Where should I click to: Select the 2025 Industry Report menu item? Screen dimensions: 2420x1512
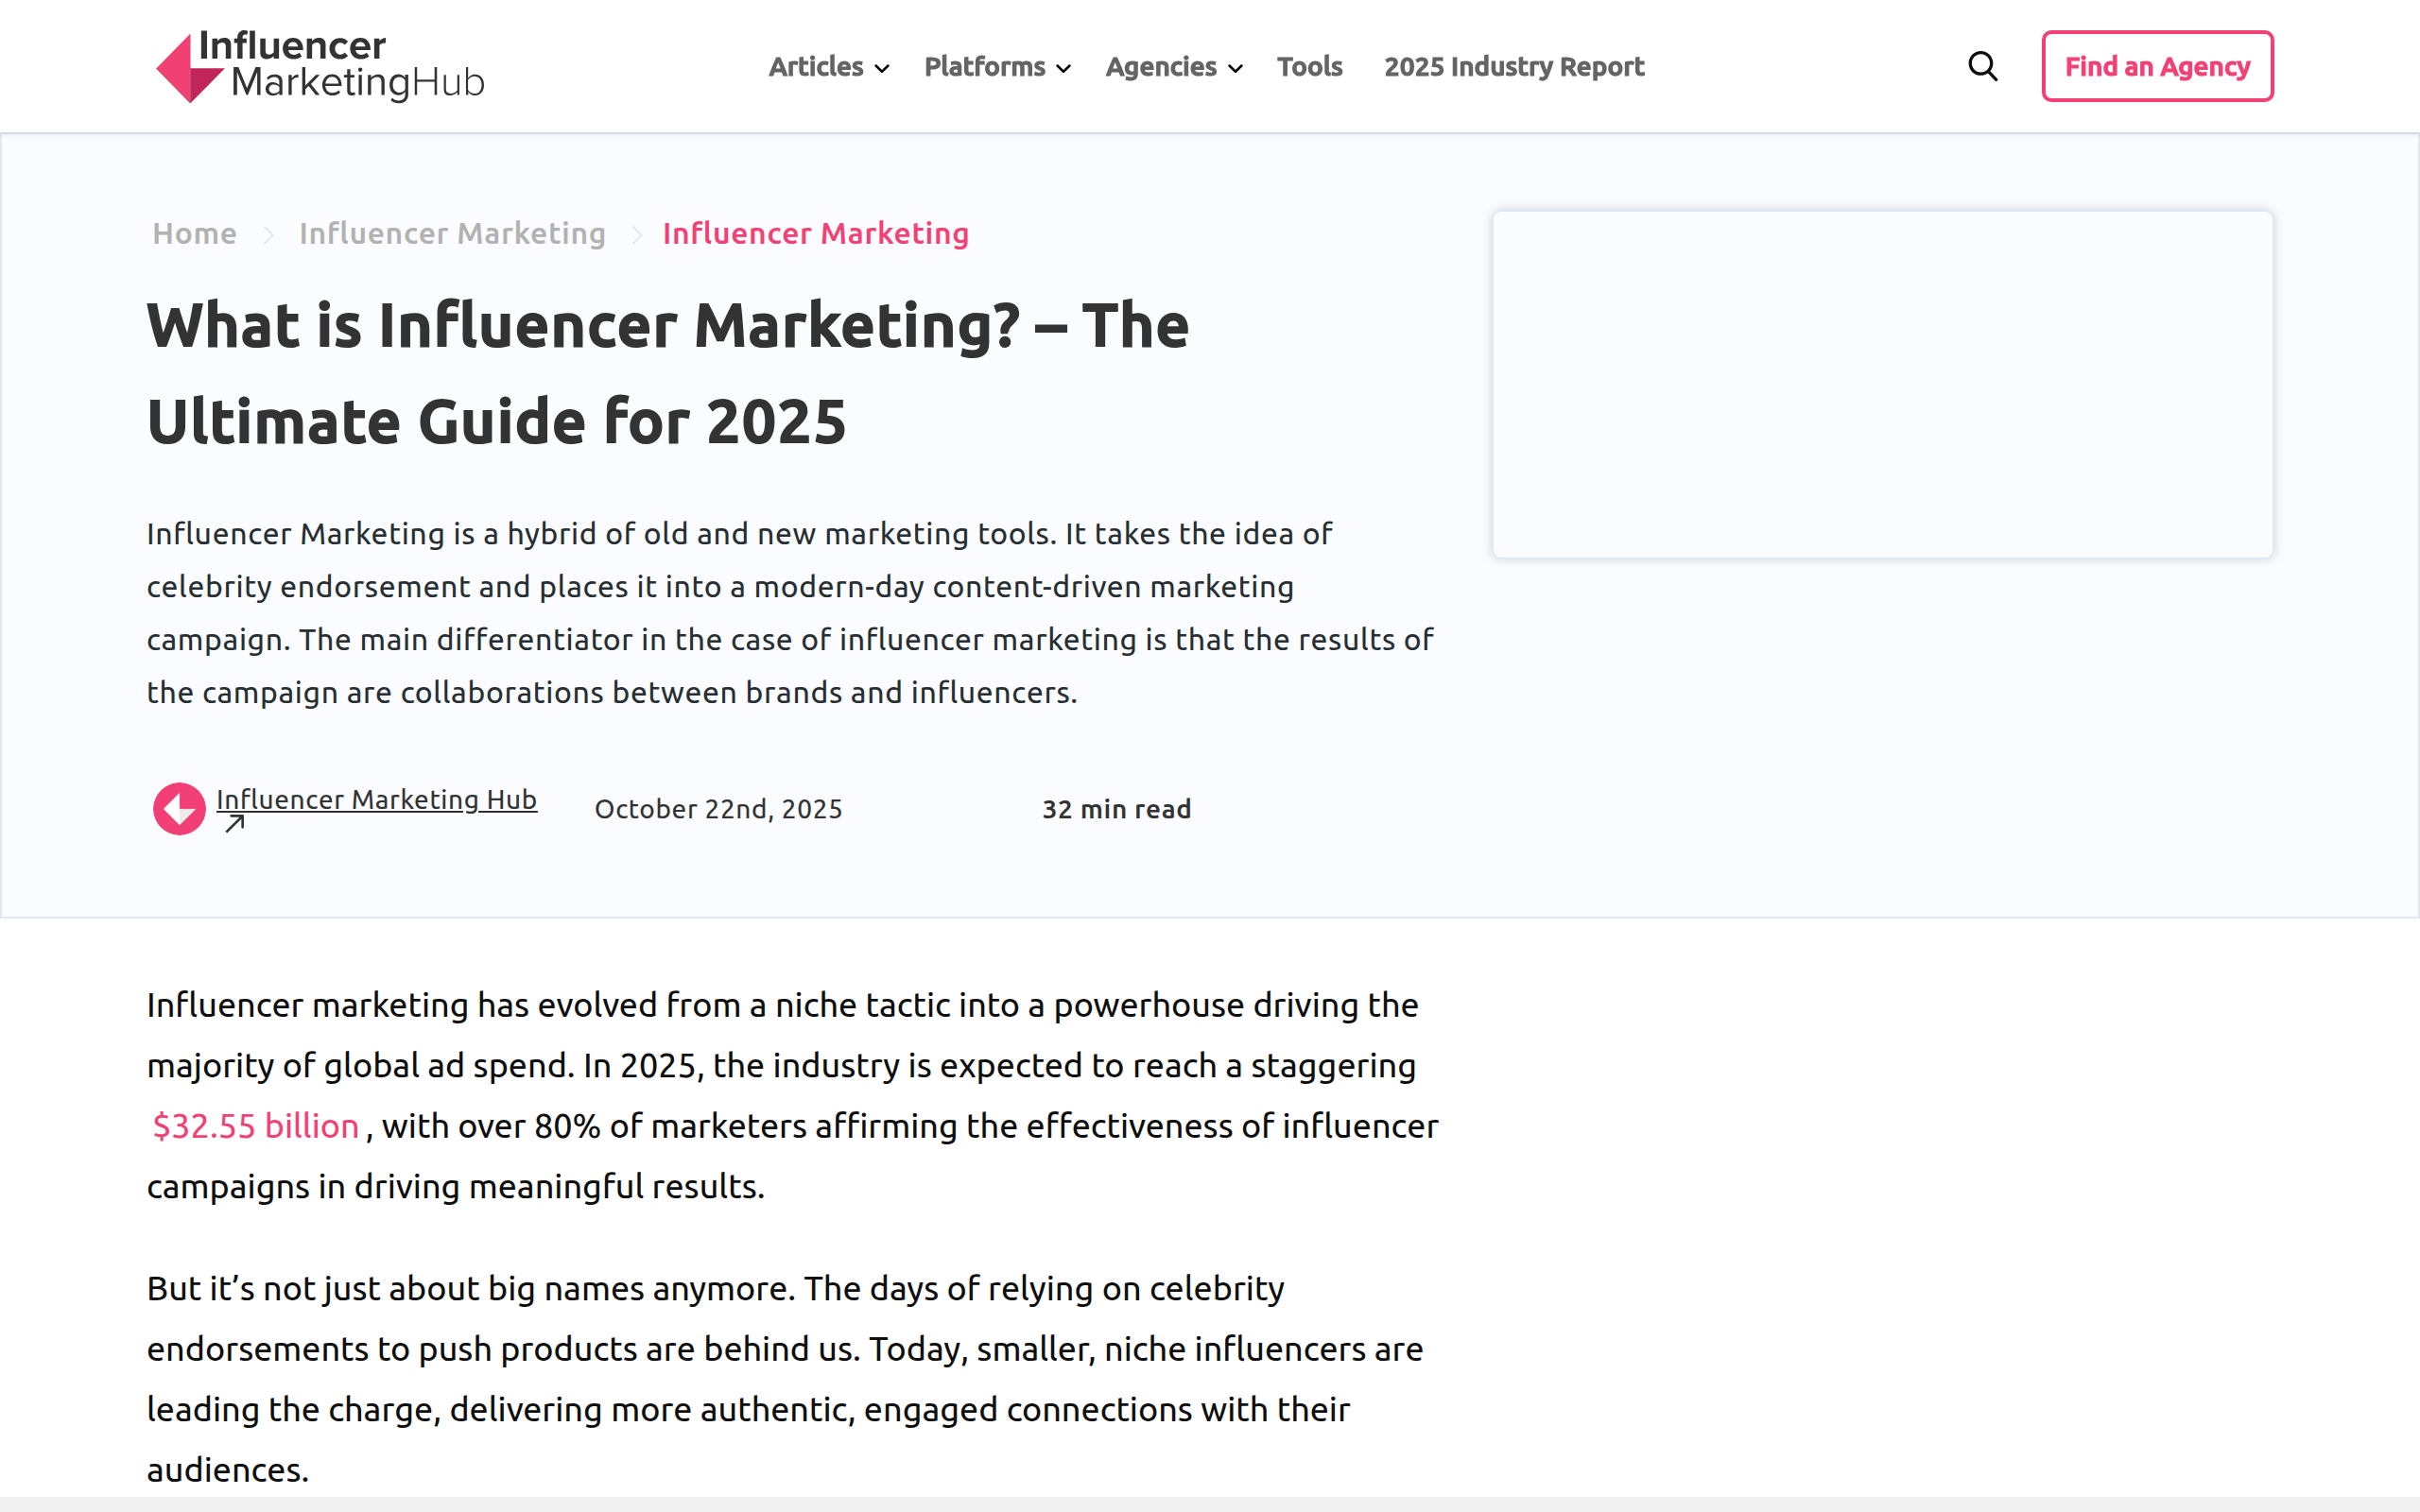tap(1513, 66)
